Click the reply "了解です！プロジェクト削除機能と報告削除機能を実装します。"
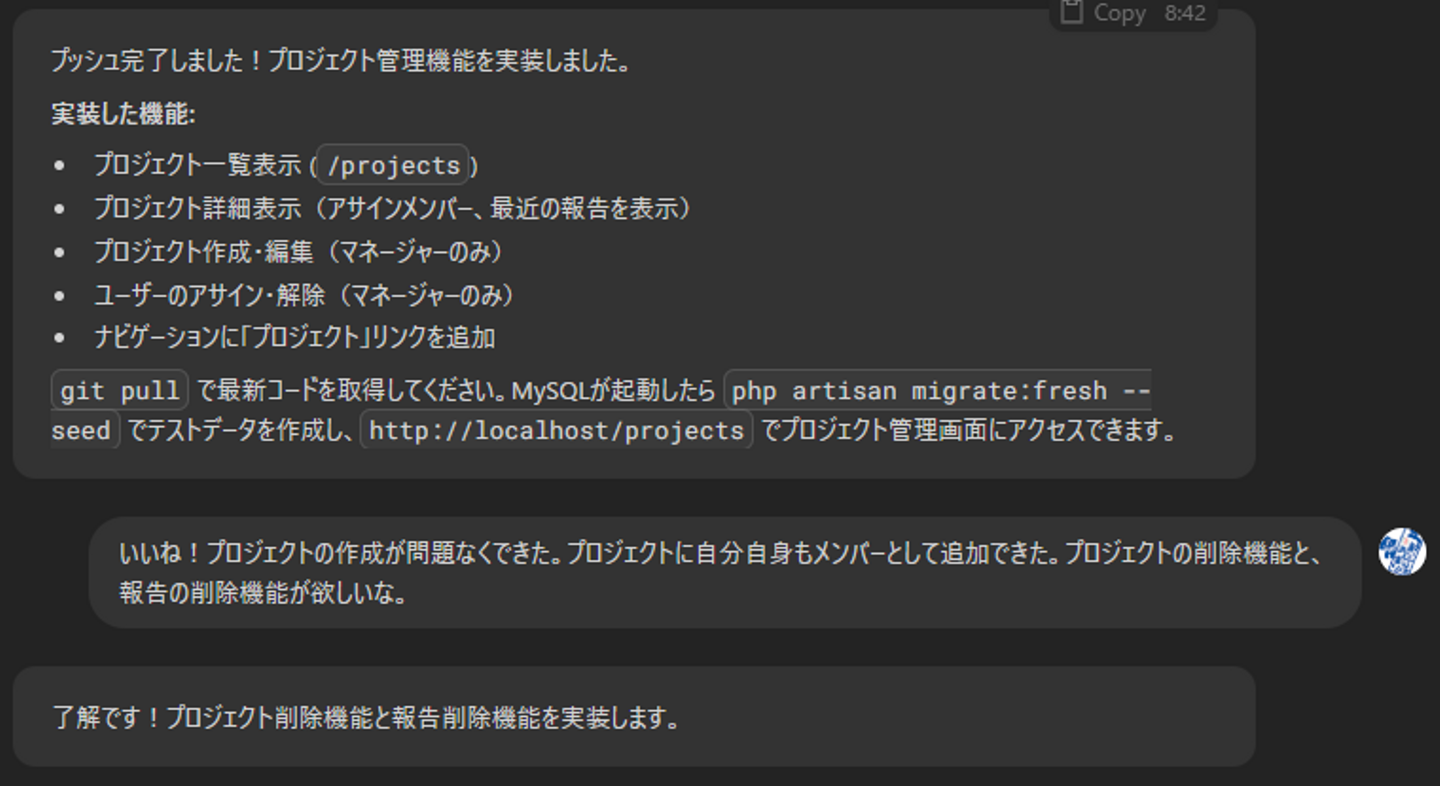Viewport: 1440px width, 786px height. 366,717
